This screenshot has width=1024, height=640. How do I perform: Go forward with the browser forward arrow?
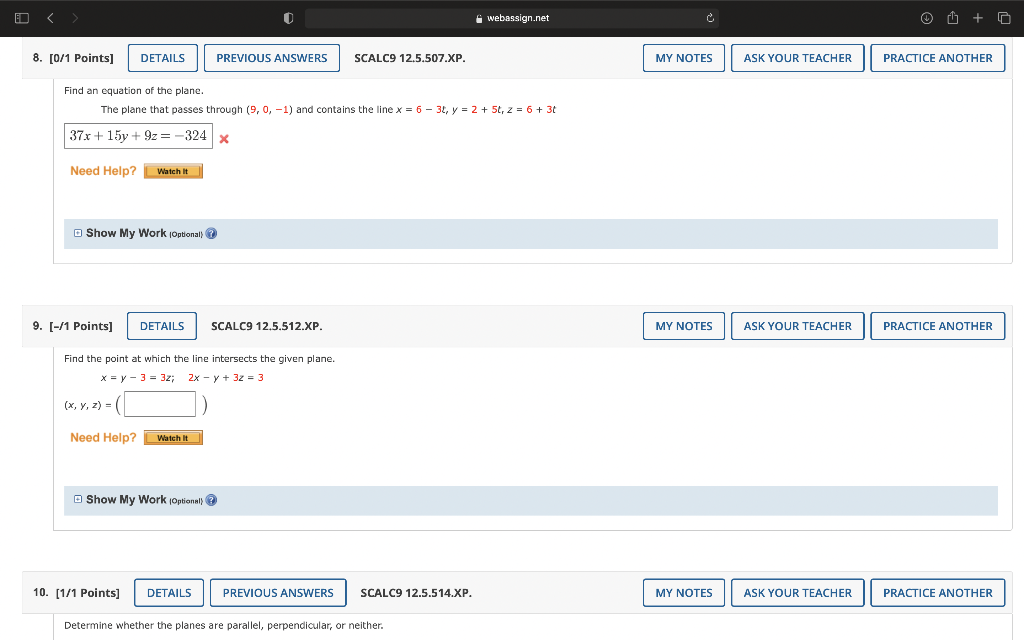pos(75,18)
